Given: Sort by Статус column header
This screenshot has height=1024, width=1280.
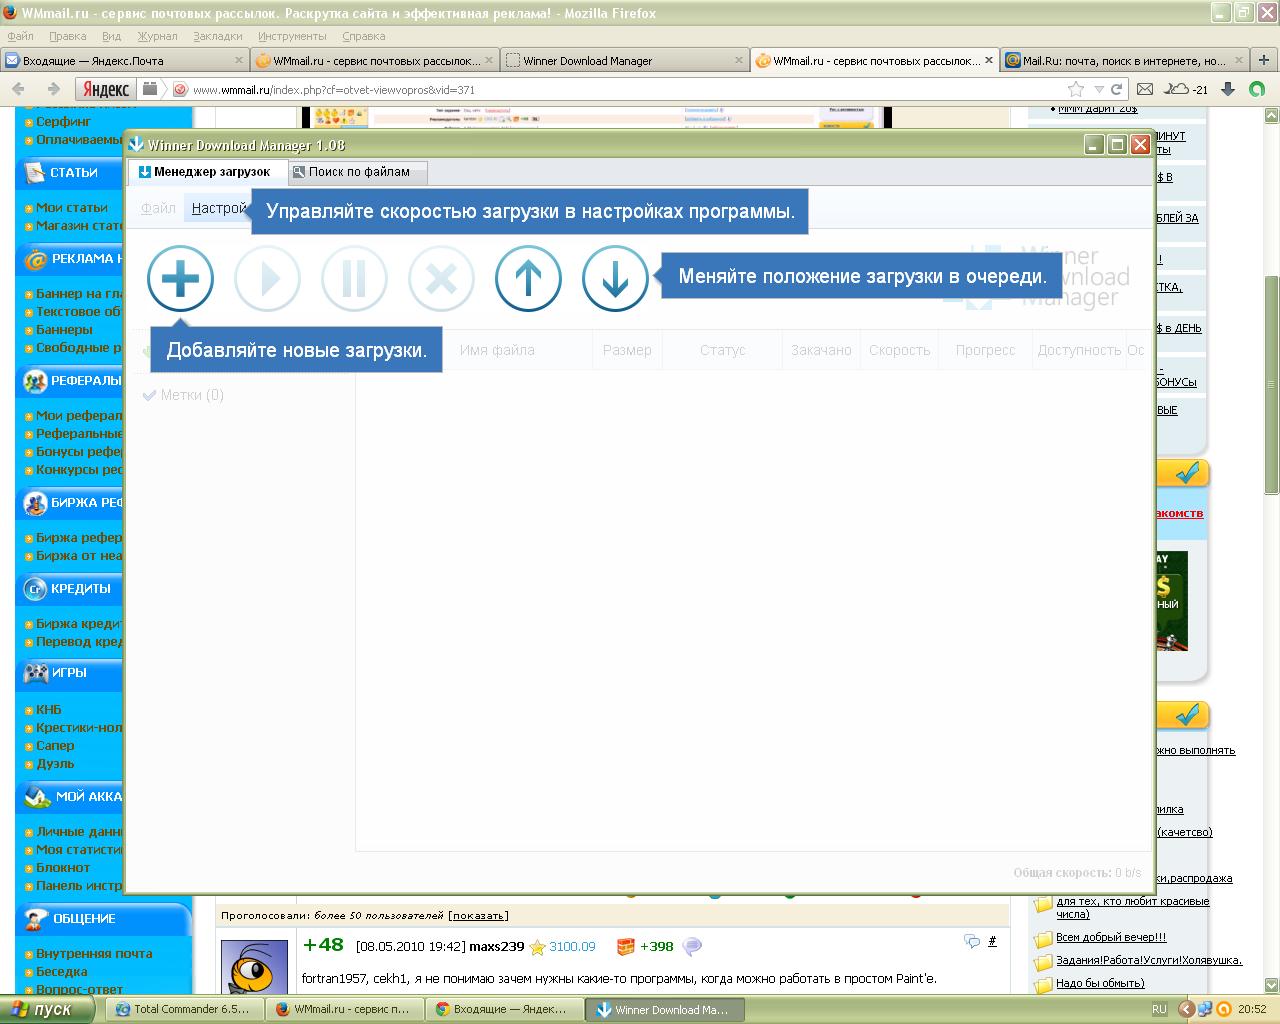Looking at the screenshot, I should tap(722, 350).
